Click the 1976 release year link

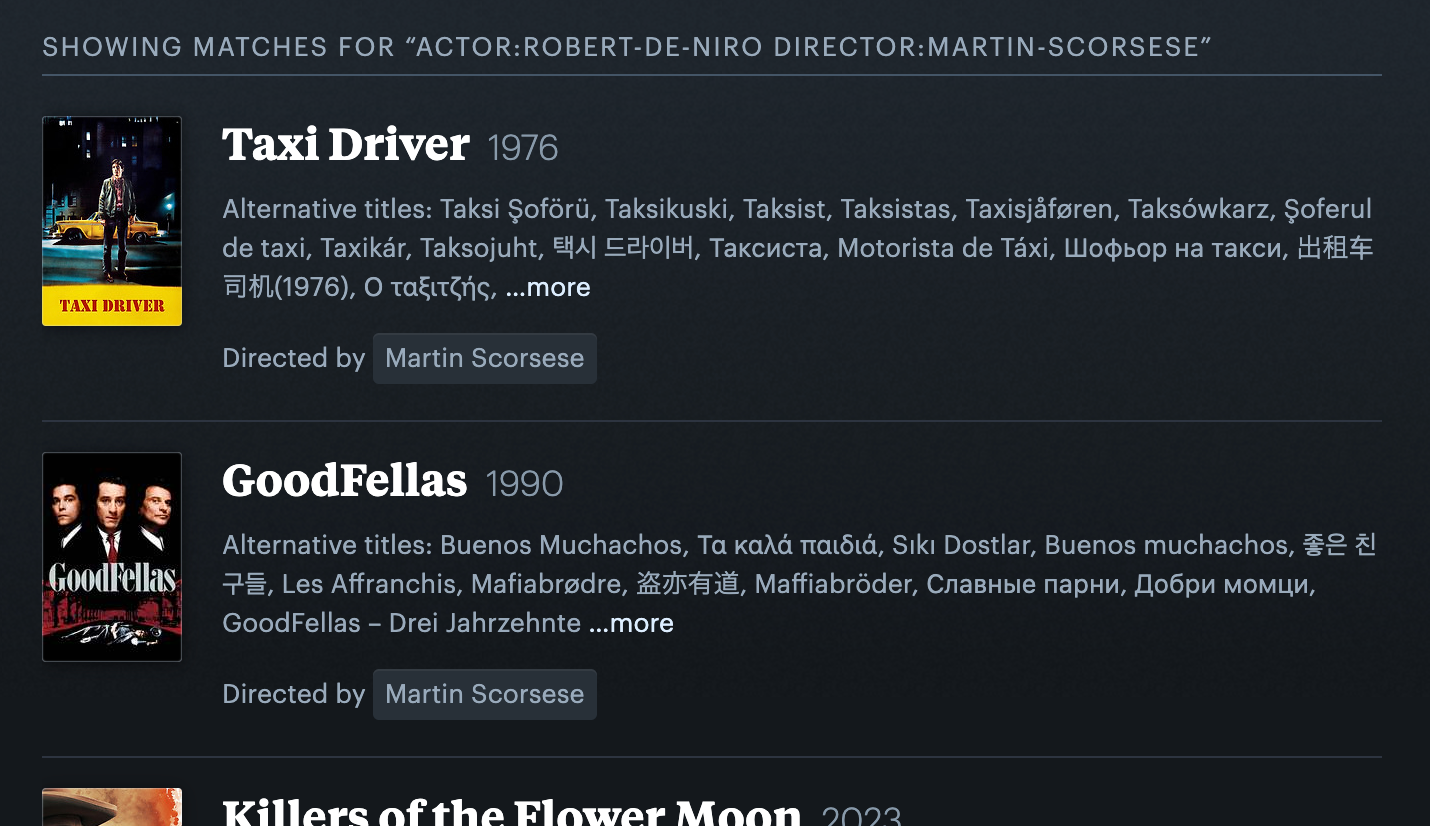(522, 149)
